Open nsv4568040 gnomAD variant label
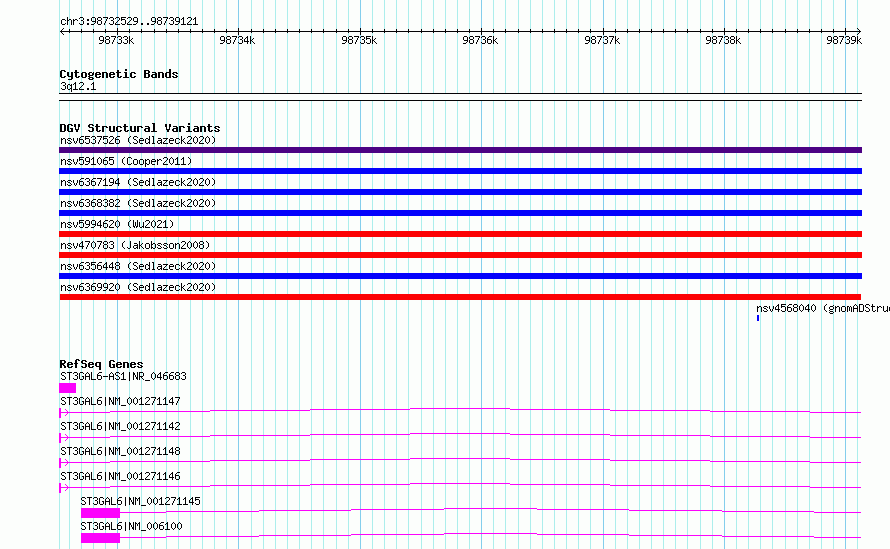This screenshot has height=549, width=890. (822, 308)
